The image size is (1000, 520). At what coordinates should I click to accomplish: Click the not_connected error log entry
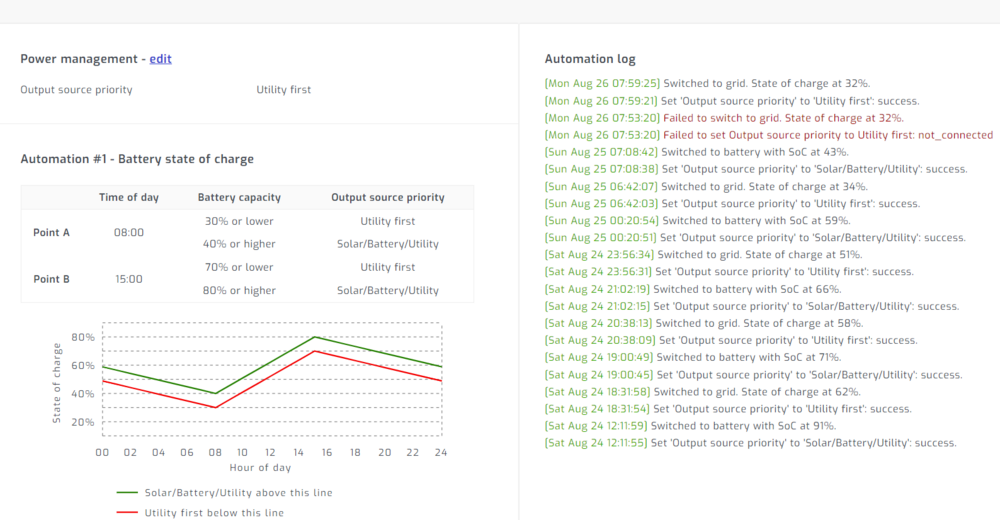click(x=768, y=135)
